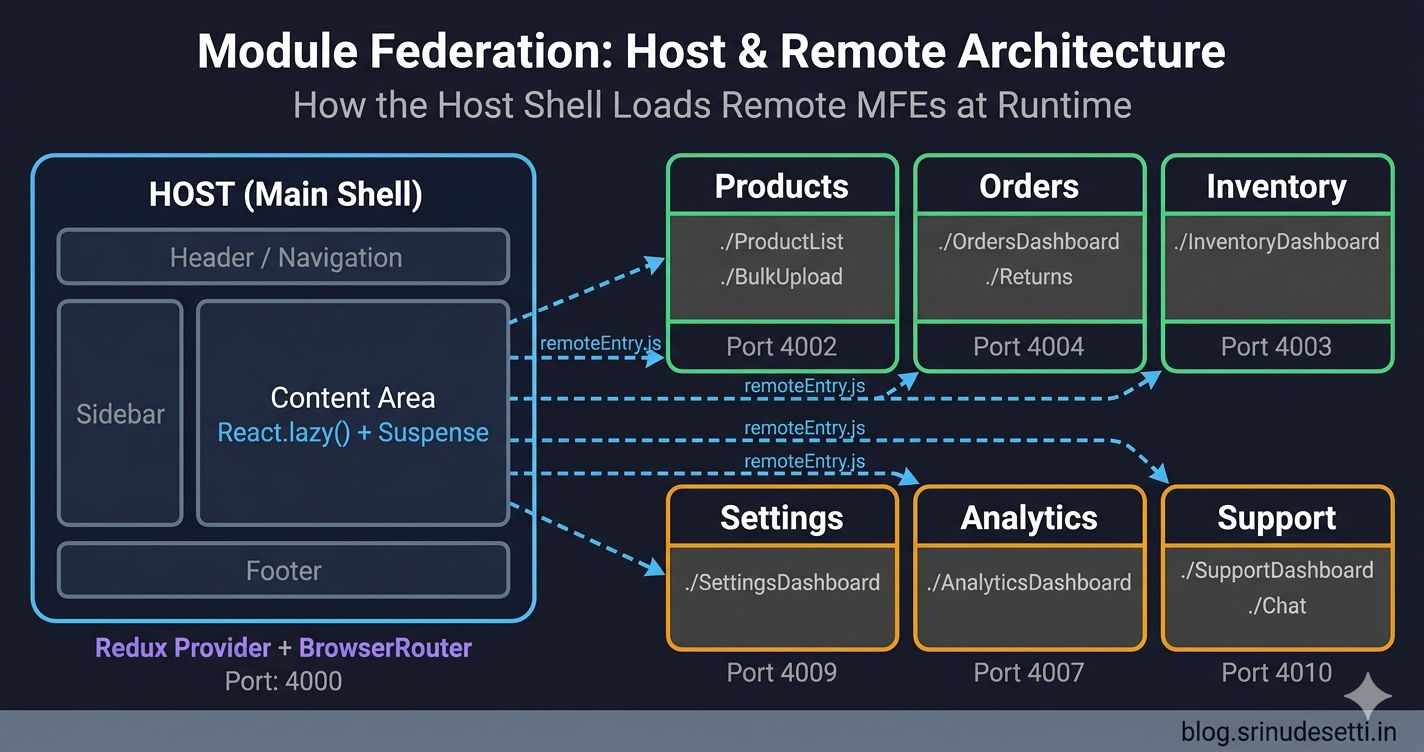
Task: Click the 'Port 4004' label
Action: [x=1029, y=347]
